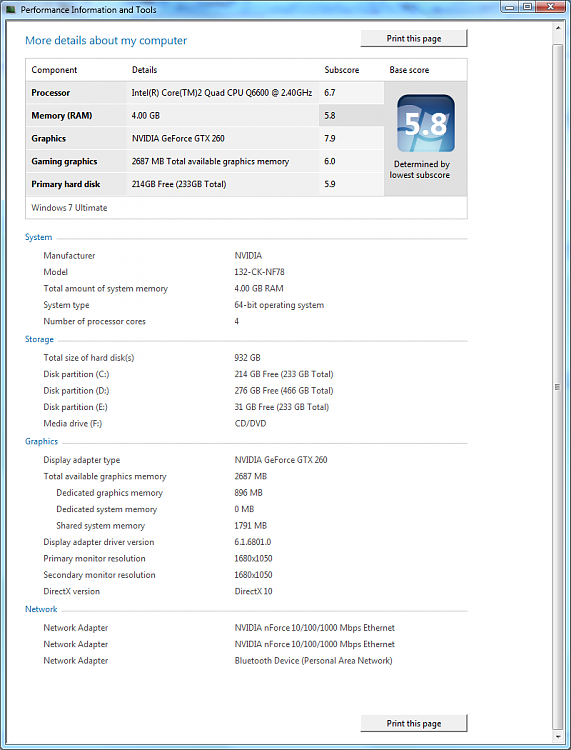Image resolution: width=571 pixels, height=750 pixels.
Task: Click the Subscore column header
Action: pos(341,70)
